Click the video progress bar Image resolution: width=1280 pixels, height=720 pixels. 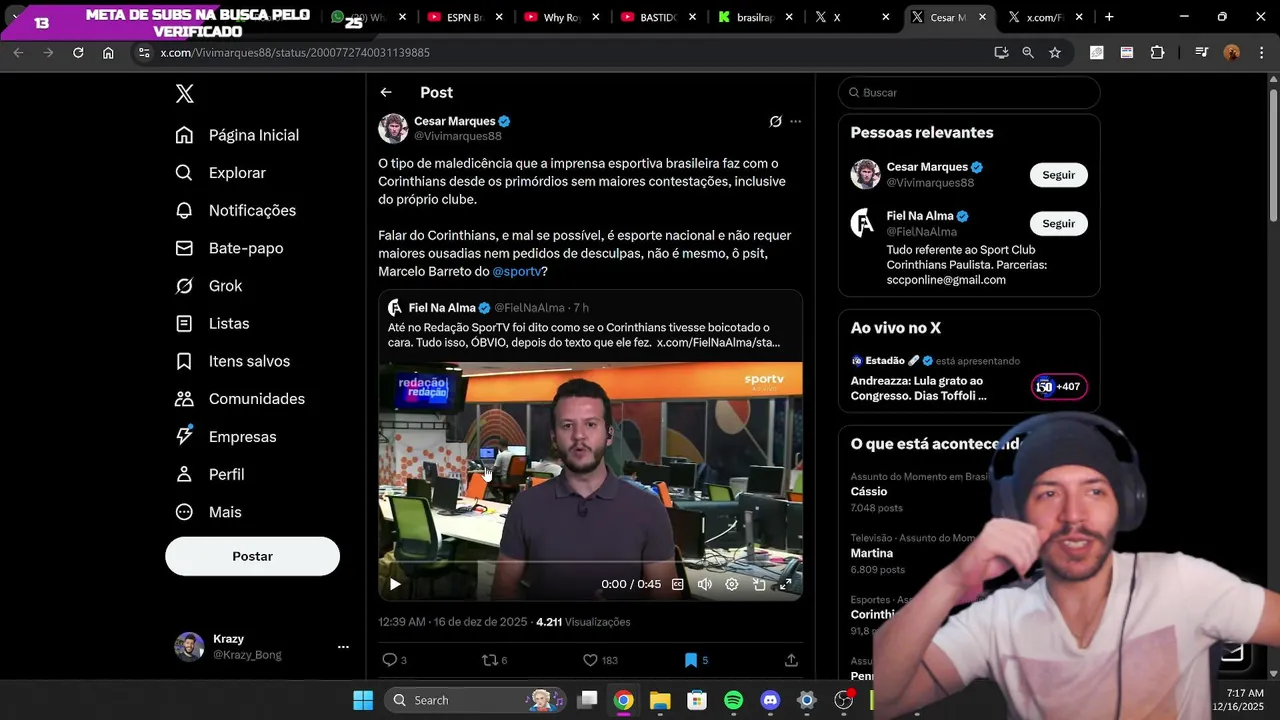(x=590, y=563)
